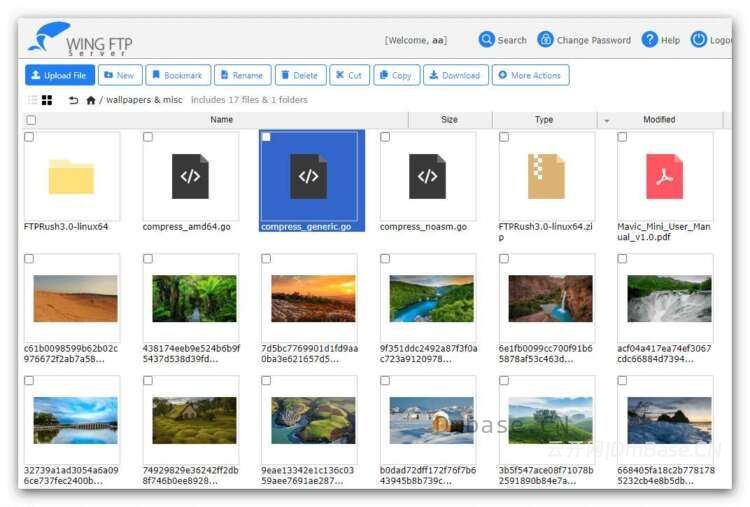Click the FTPRush3.0-linux64.zip file name
Viewport: 750px width, 507px height.
[x=545, y=231]
